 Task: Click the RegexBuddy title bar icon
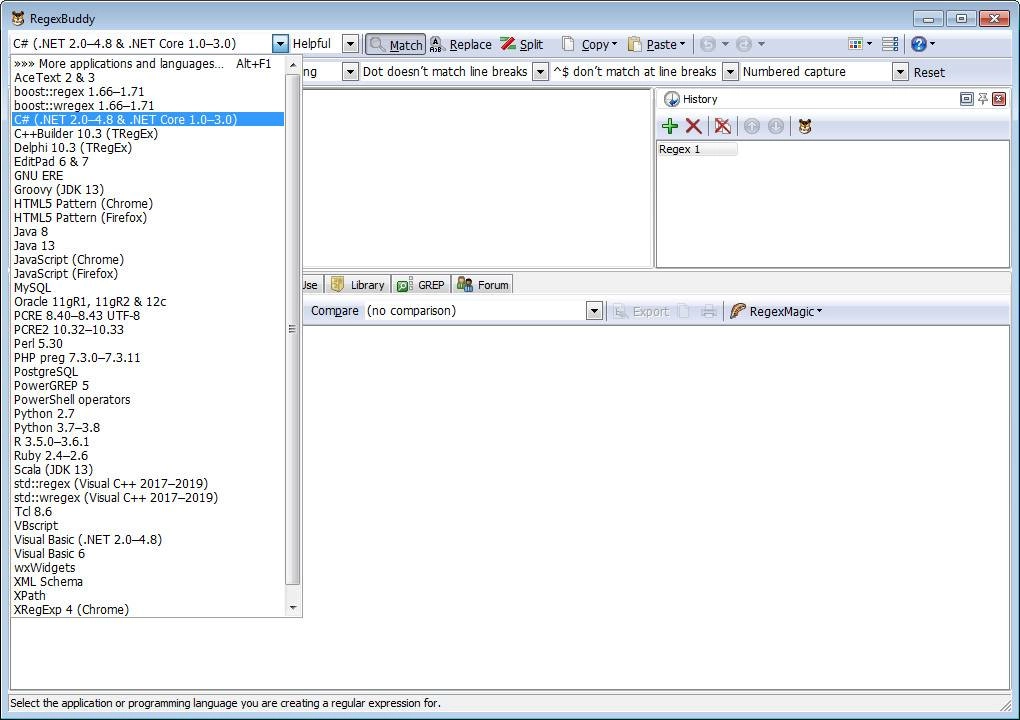(x=18, y=18)
